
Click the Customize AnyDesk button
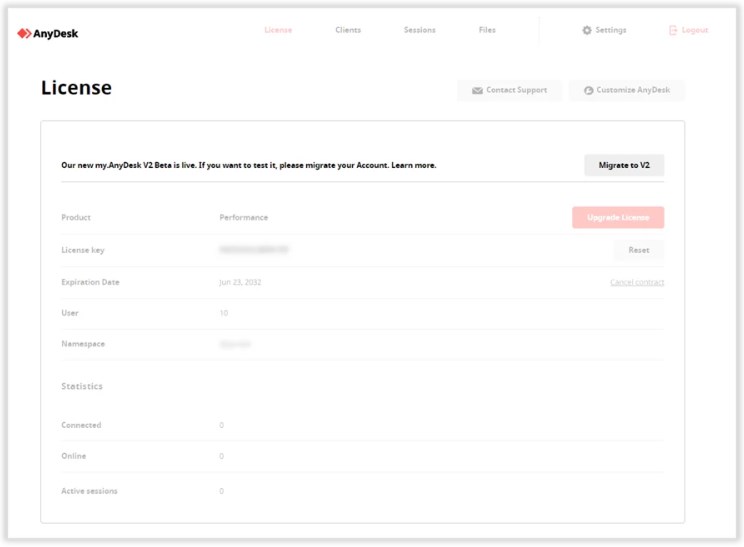[x=627, y=90]
